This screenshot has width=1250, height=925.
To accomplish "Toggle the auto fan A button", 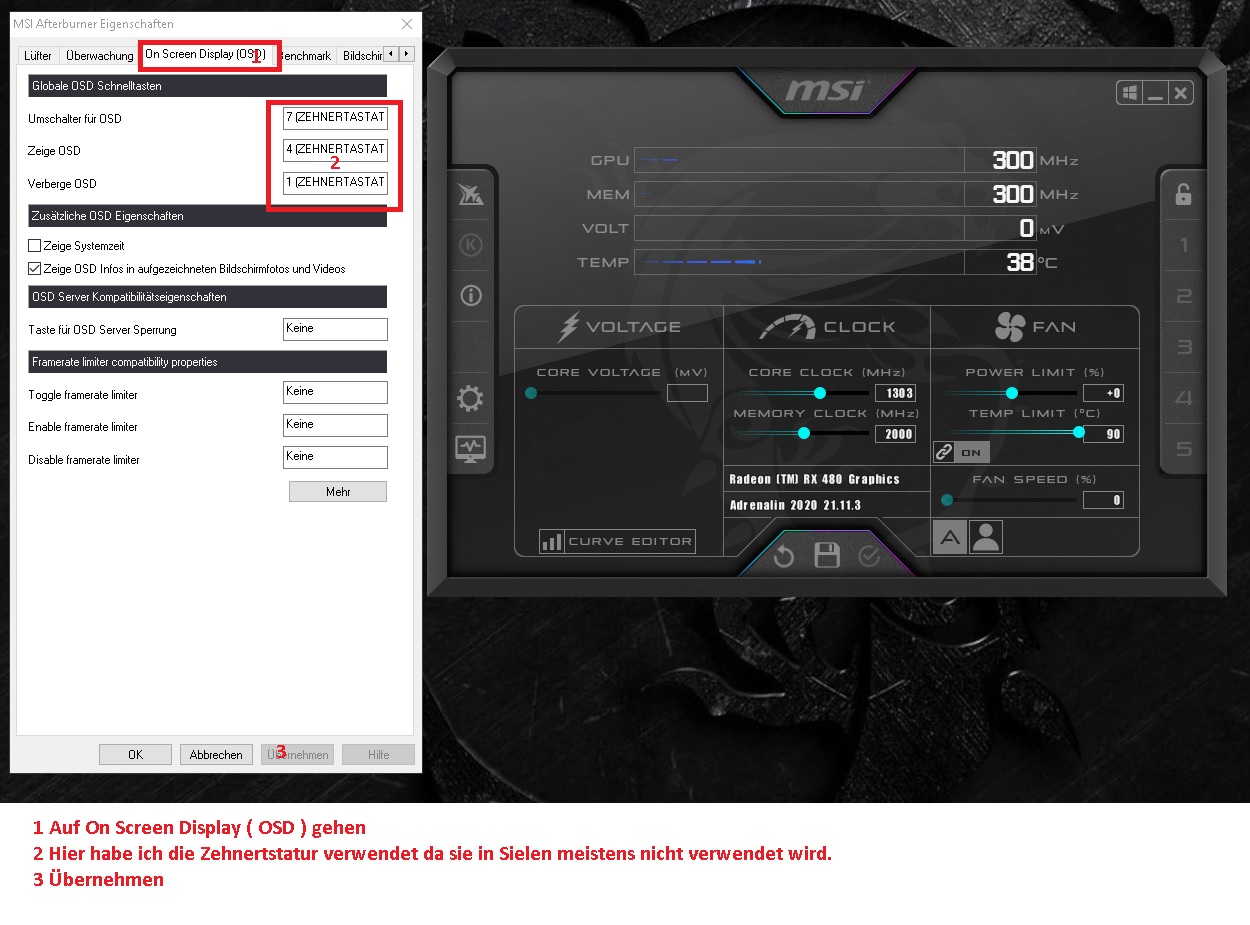I will (x=949, y=538).
